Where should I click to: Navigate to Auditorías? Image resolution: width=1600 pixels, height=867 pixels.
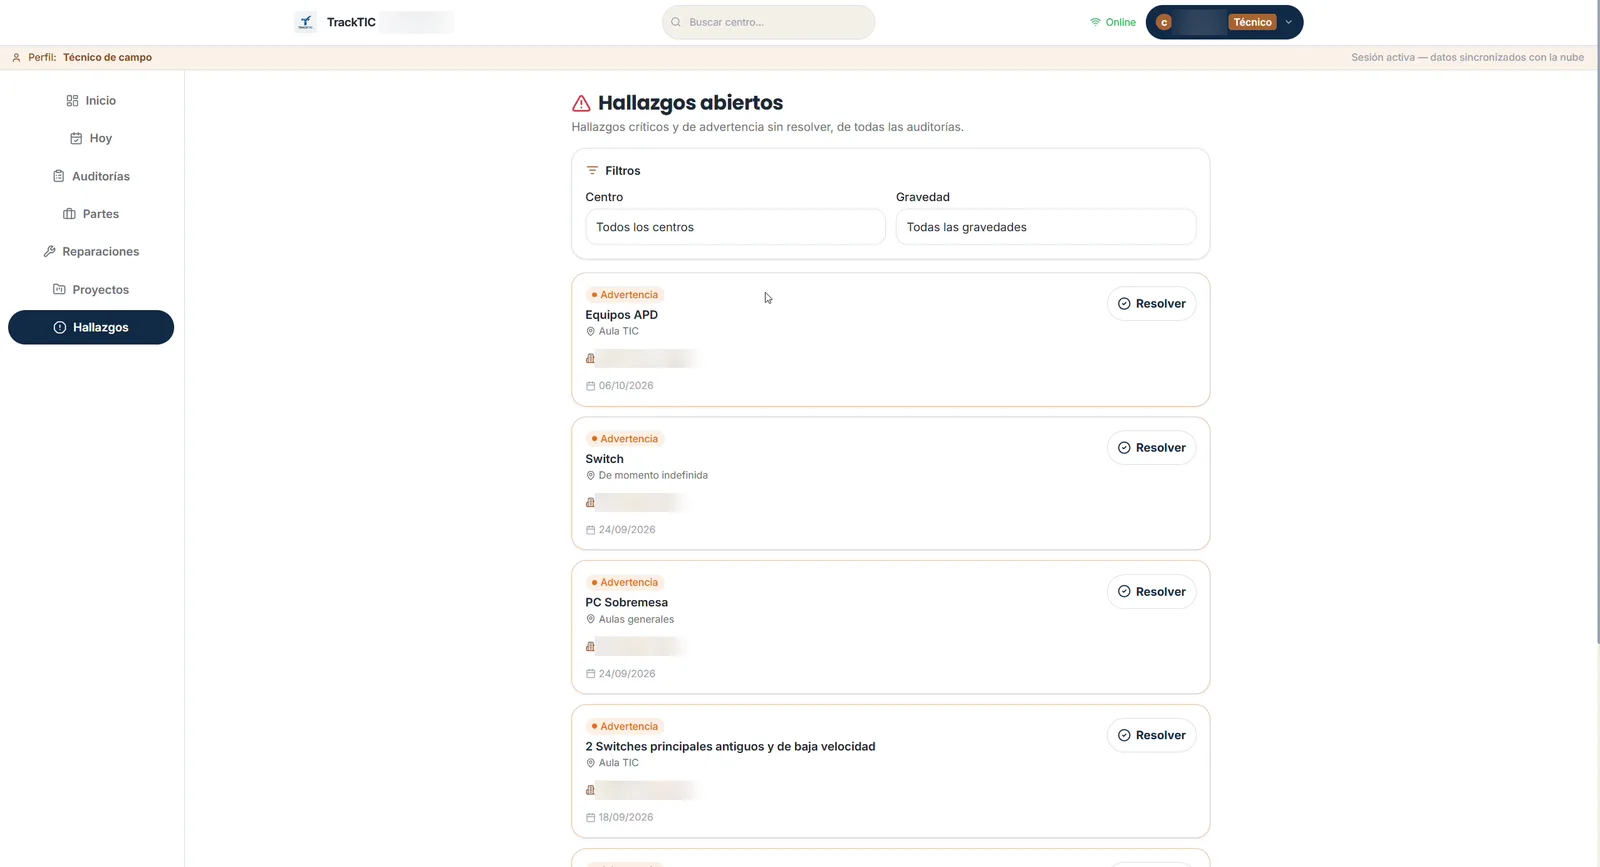pos(91,177)
